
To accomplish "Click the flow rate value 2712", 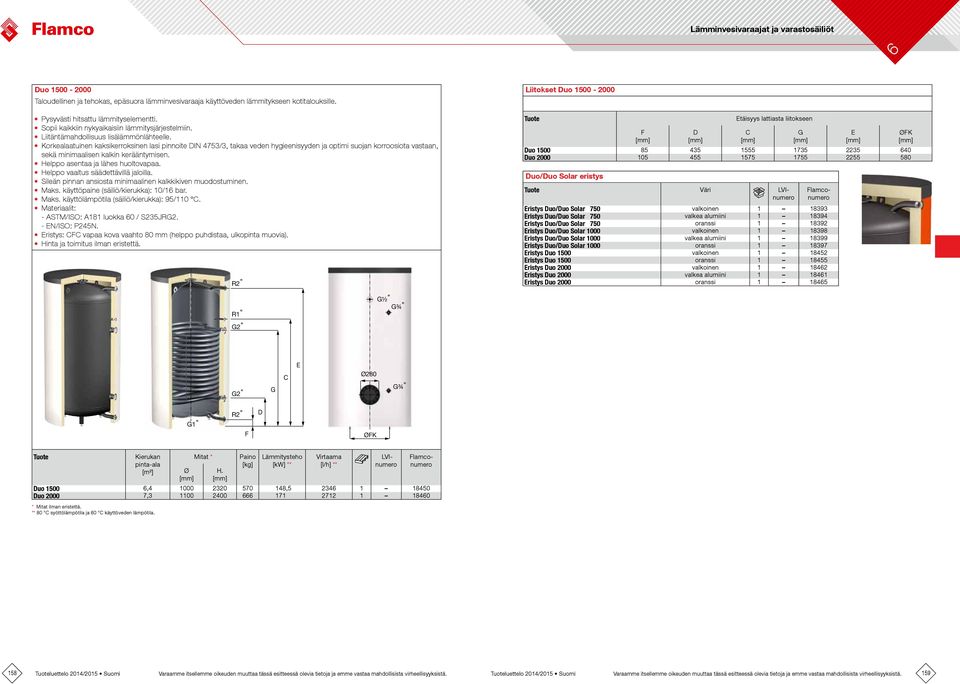I will pyautogui.click(x=329, y=496).
